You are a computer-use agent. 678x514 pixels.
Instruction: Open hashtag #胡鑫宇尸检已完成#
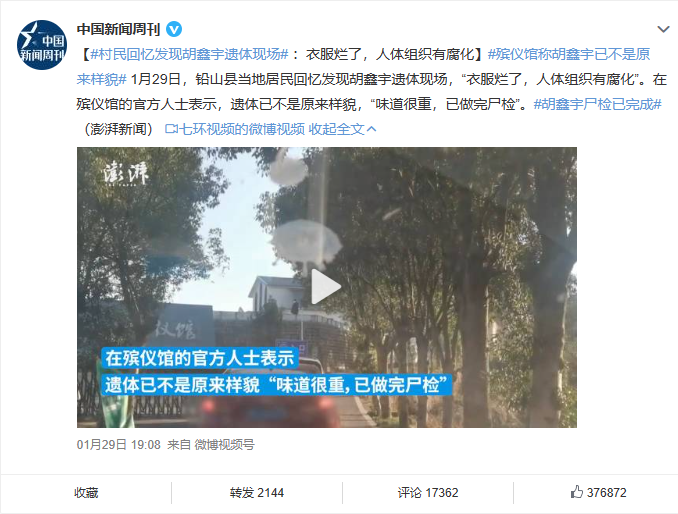coord(597,104)
